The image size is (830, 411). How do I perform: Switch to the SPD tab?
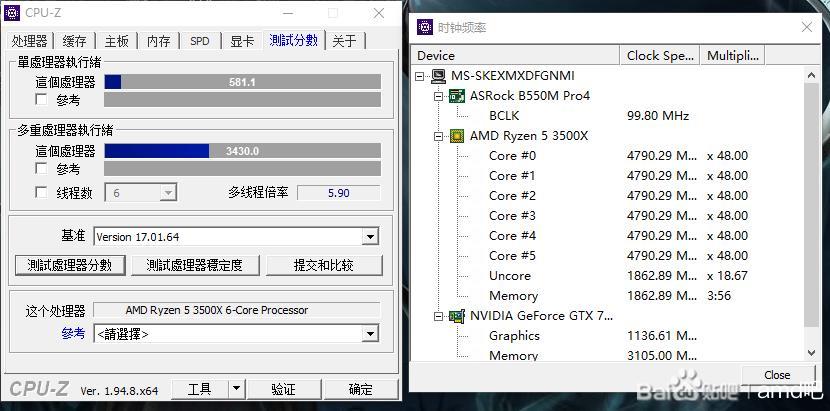(200, 41)
